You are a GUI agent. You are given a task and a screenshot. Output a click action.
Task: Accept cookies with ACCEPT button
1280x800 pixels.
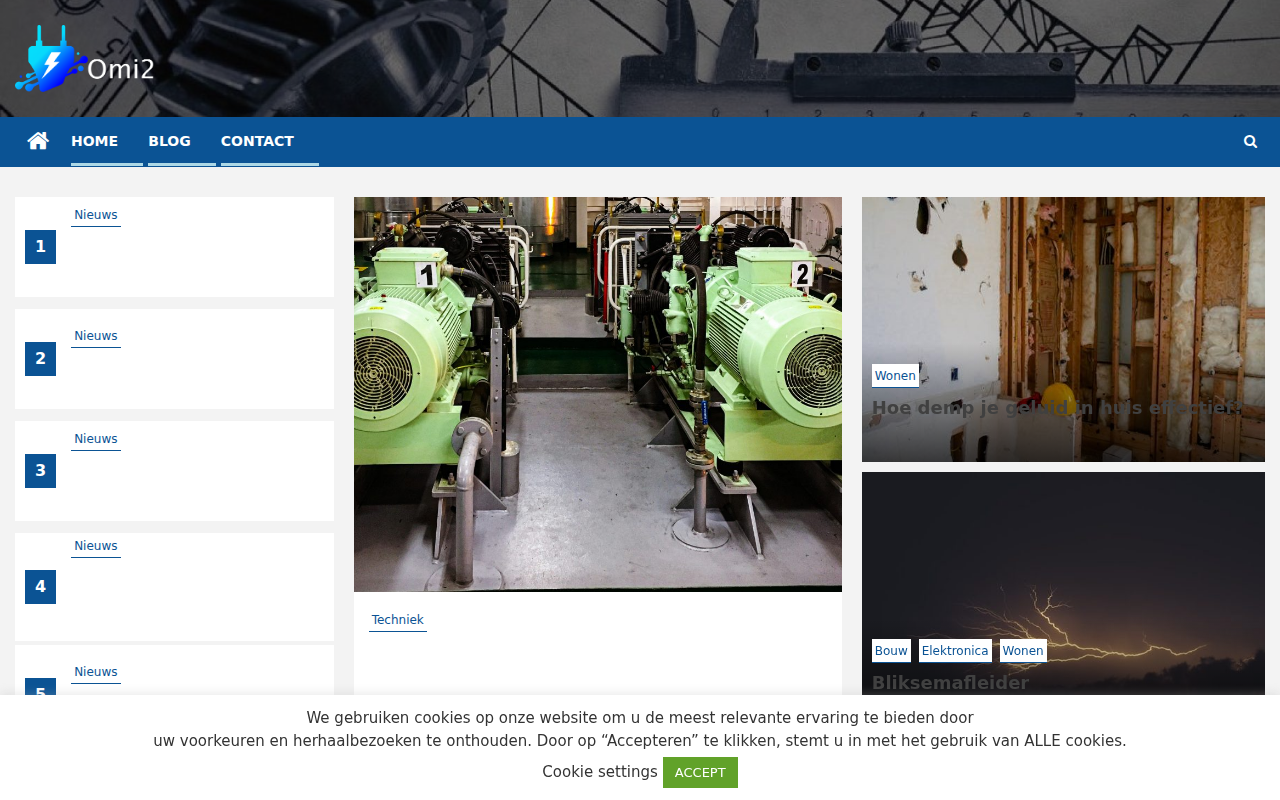pyautogui.click(x=700, y=772)
